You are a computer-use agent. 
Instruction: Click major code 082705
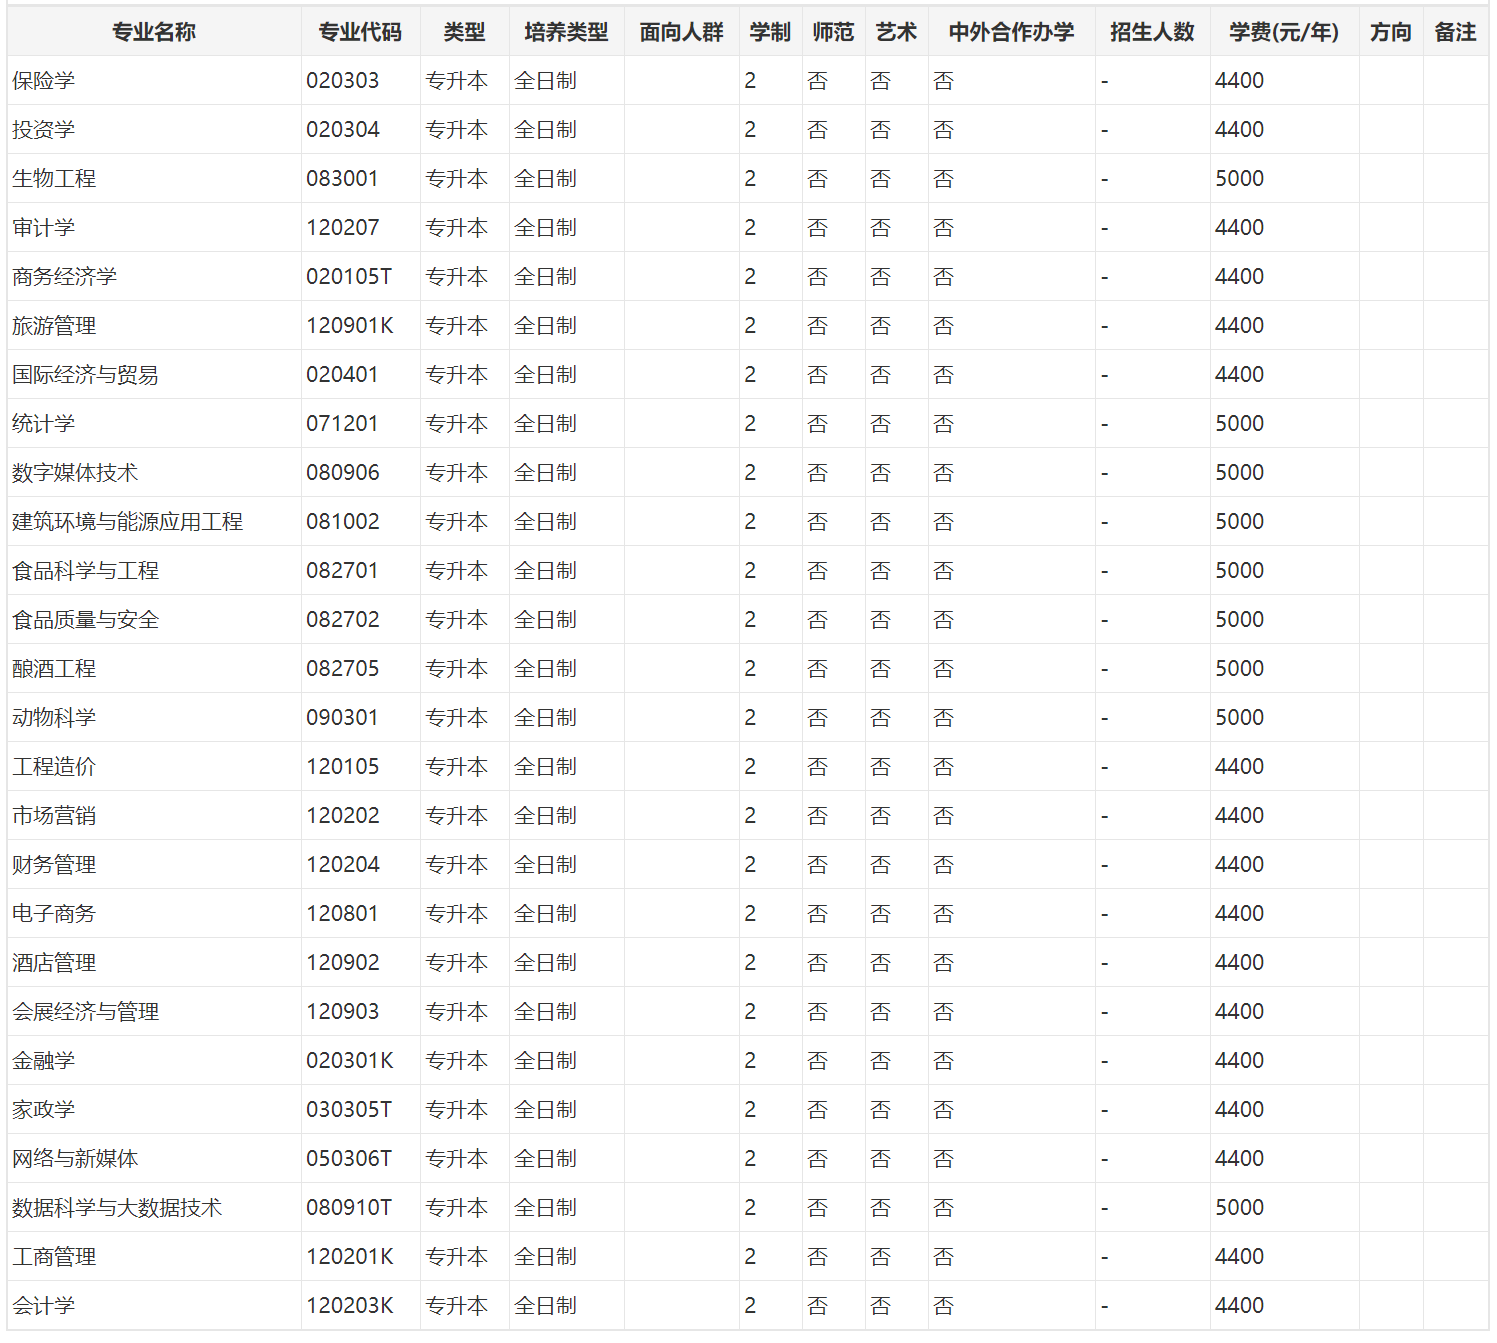[x=343, y=669]
